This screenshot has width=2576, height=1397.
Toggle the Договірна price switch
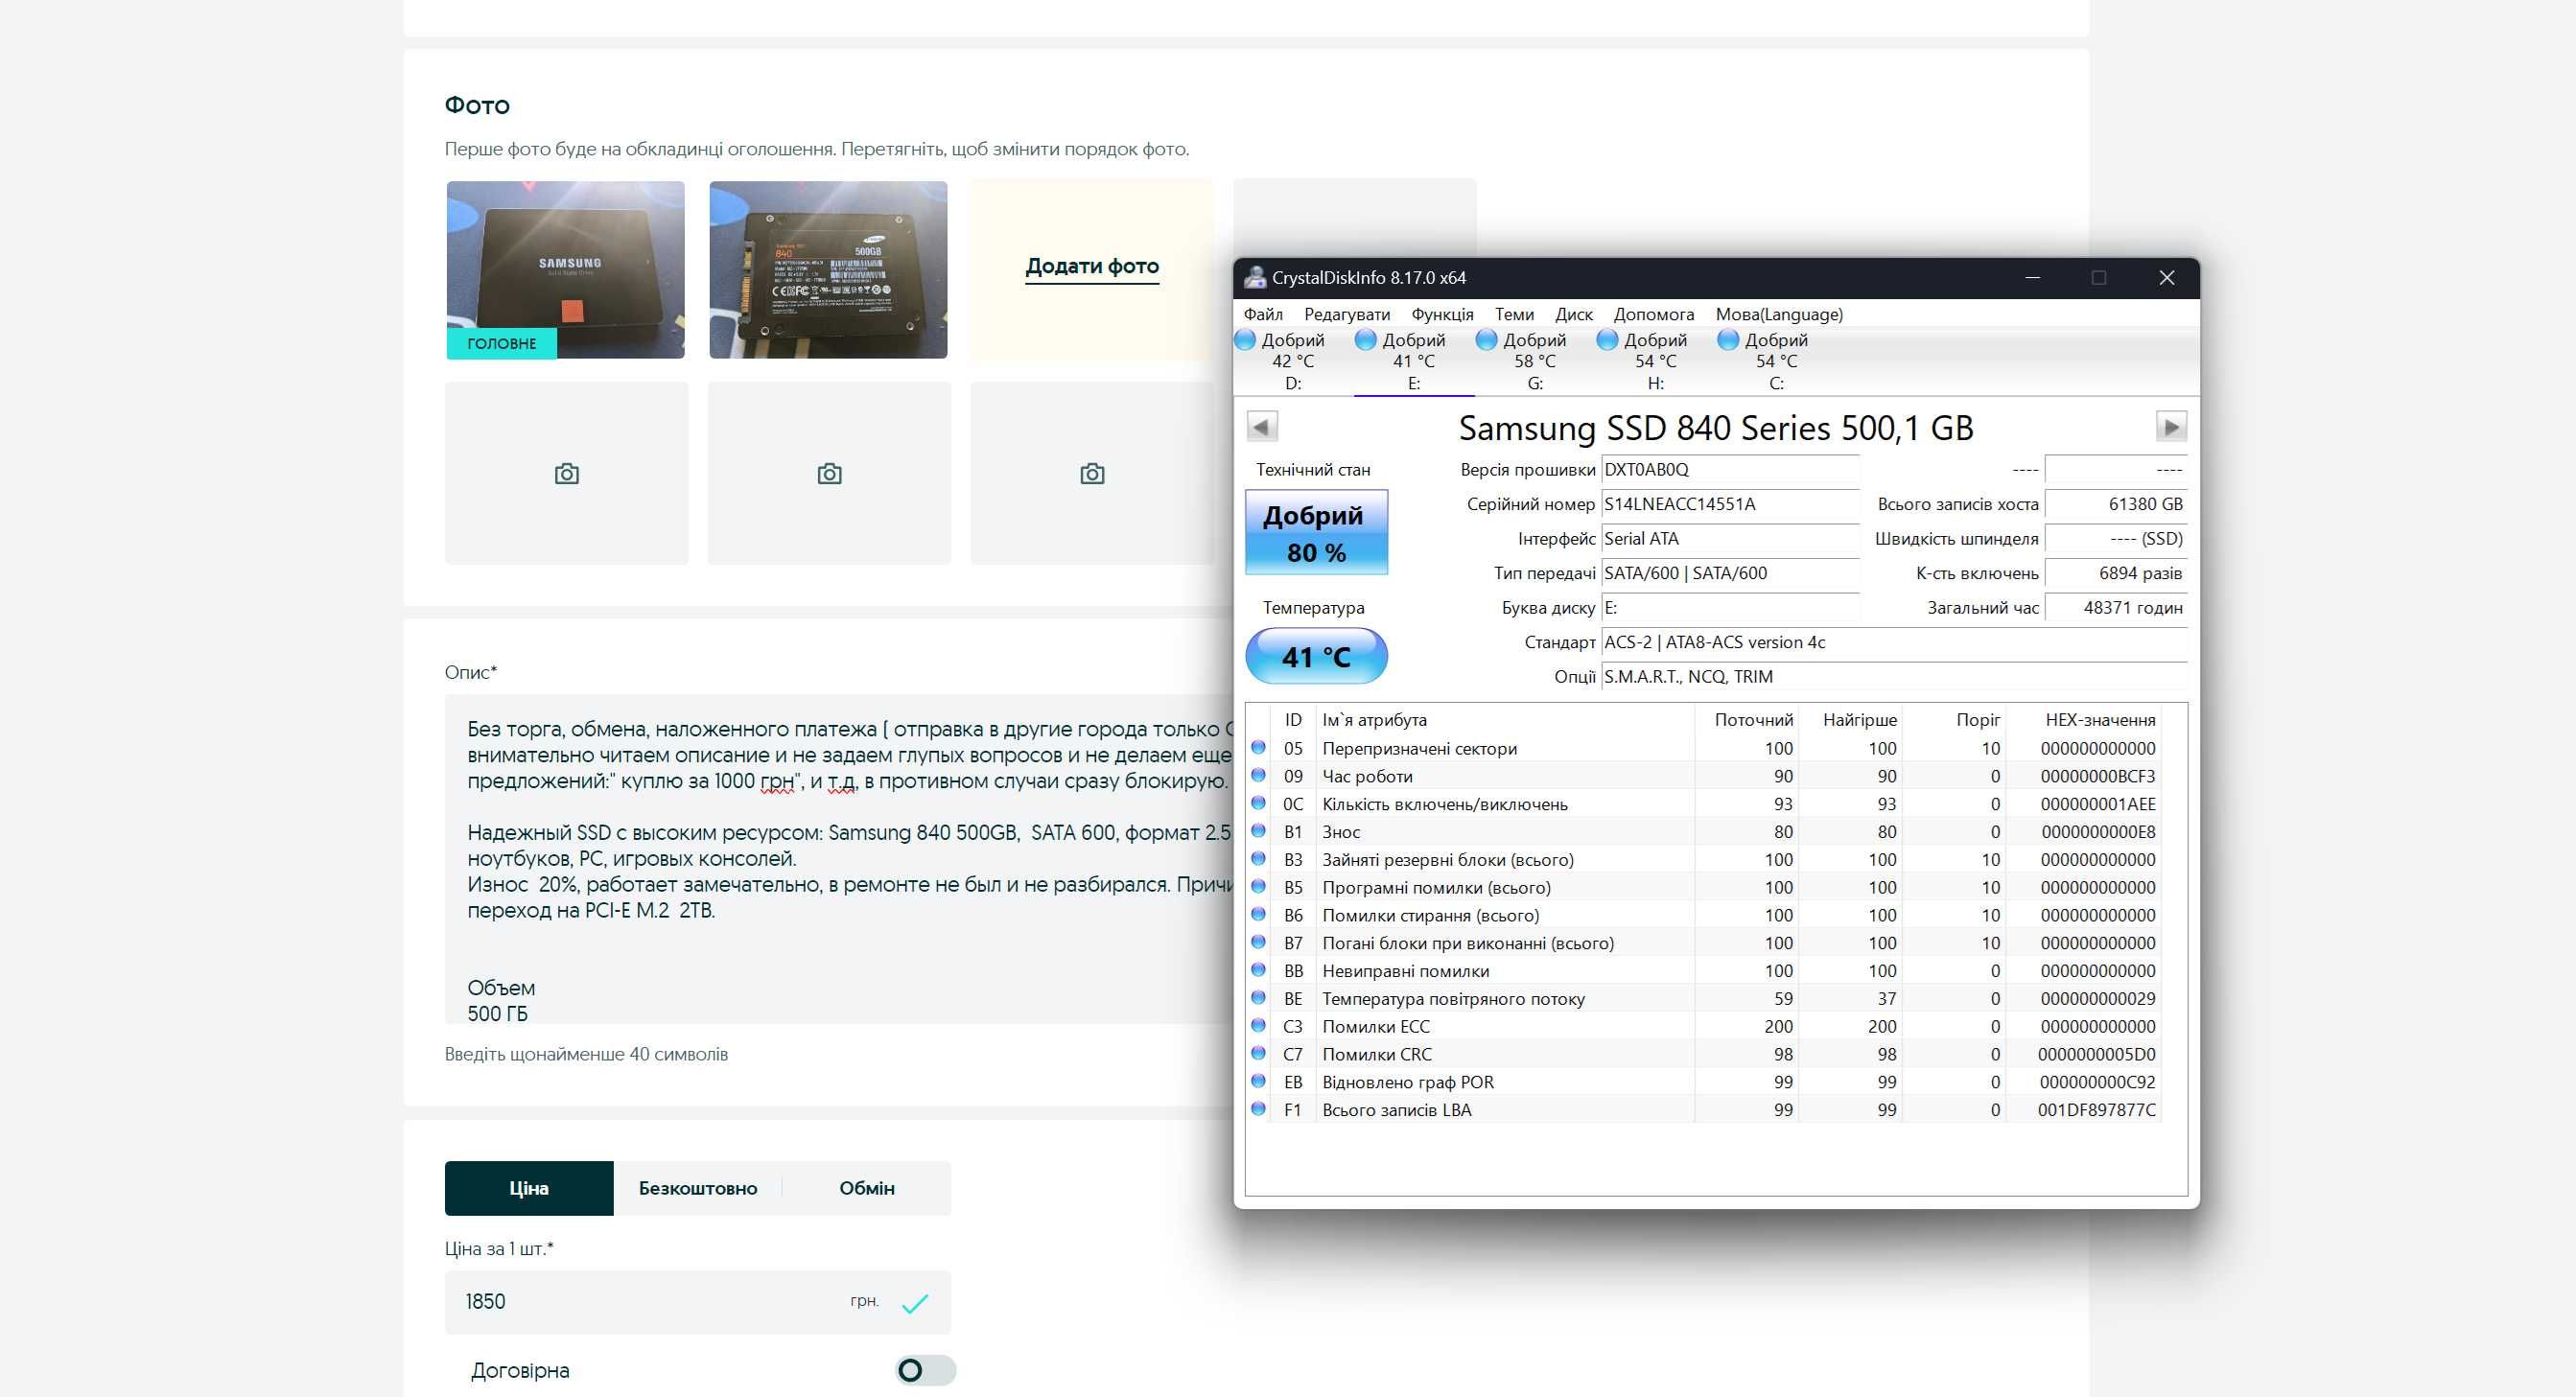coord(925,1370)
